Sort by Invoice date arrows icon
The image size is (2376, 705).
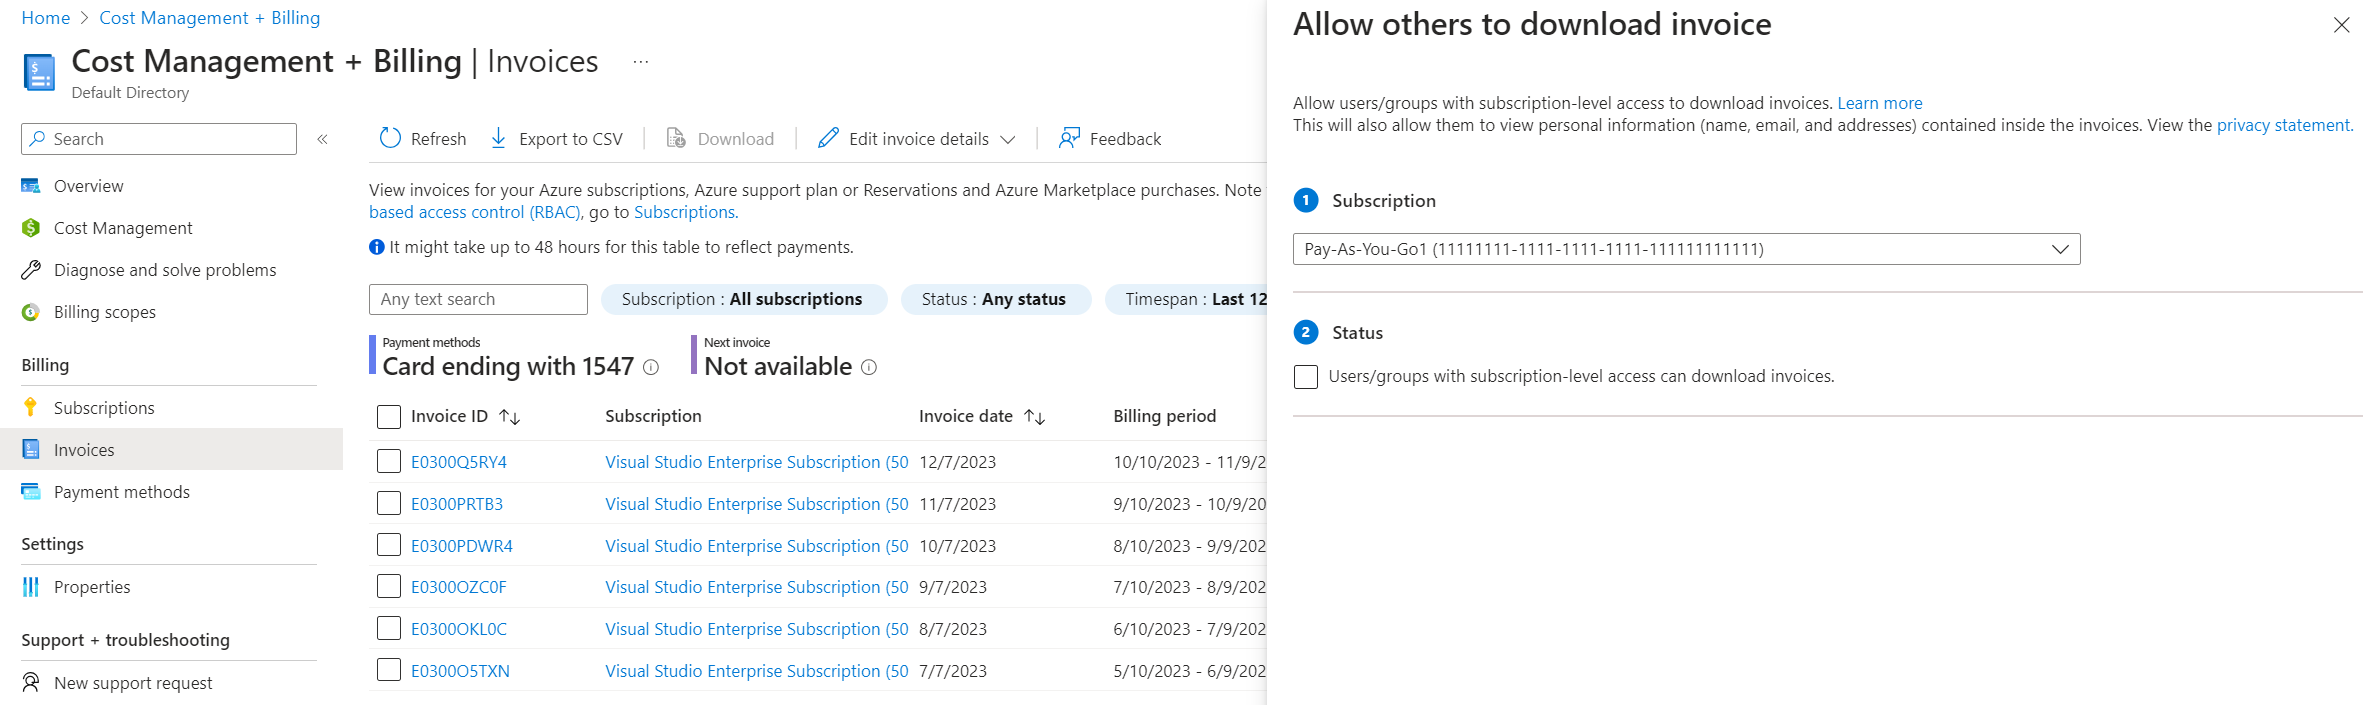coord(1035,417)
